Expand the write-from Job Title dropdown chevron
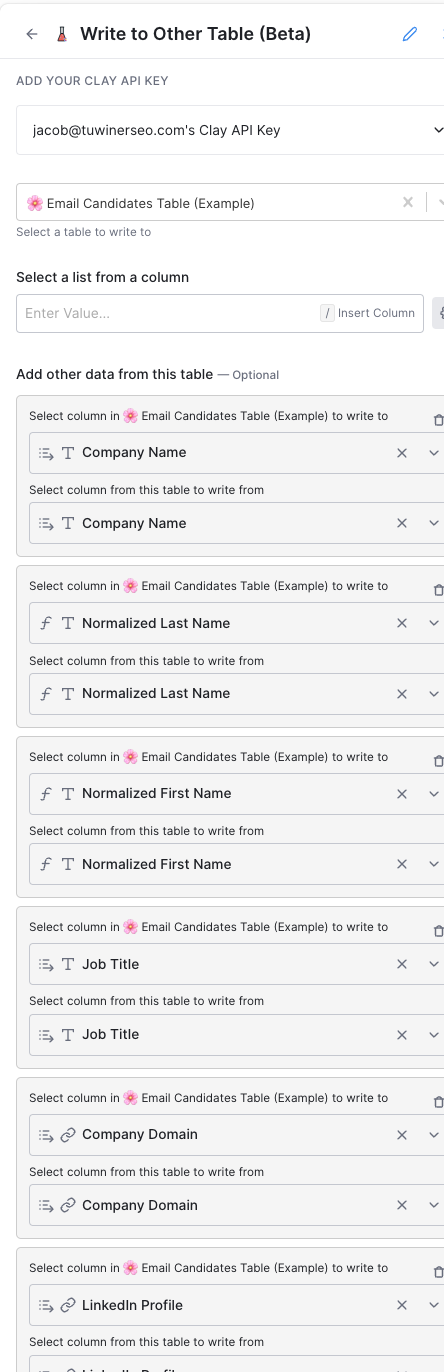Image resolution: width=444 pixels, height=1372 pixels. pyautogui.click(x=434, y=1035)
